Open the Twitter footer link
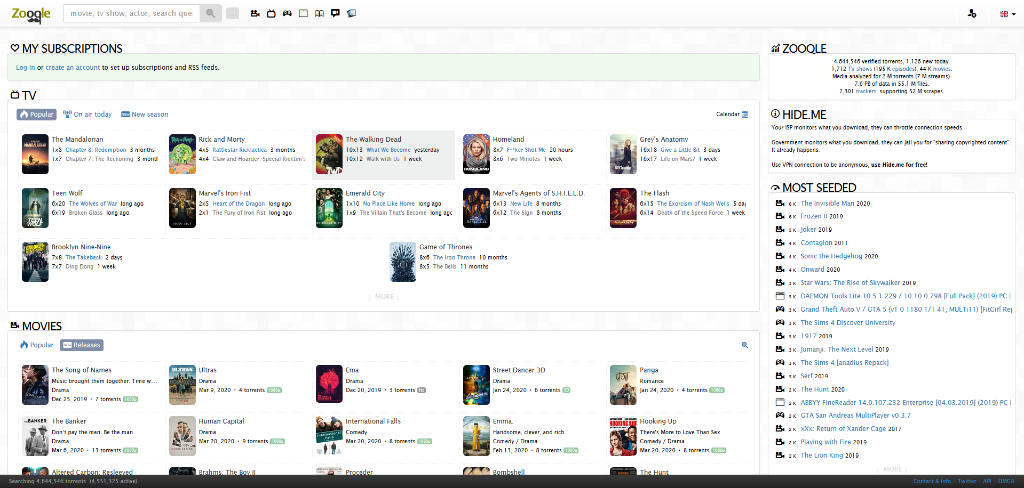 pos(967,481)
